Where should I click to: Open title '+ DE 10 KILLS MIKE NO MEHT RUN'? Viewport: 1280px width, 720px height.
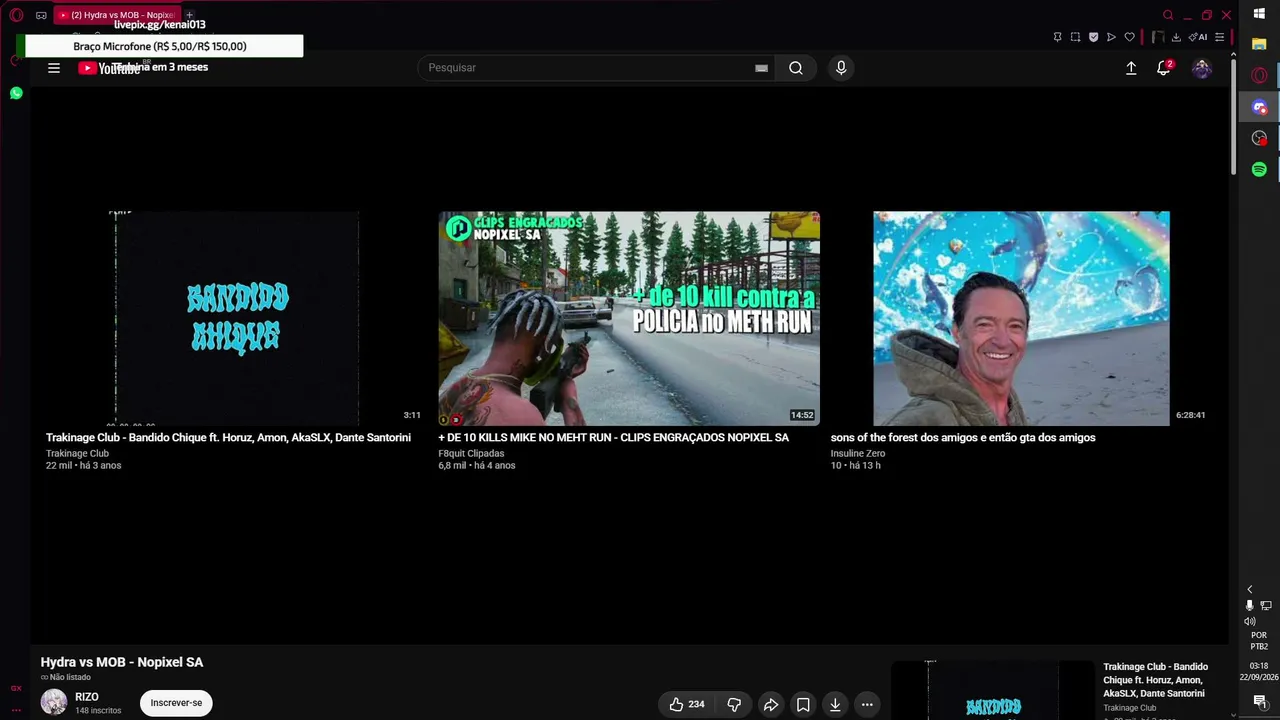(613, 438)
